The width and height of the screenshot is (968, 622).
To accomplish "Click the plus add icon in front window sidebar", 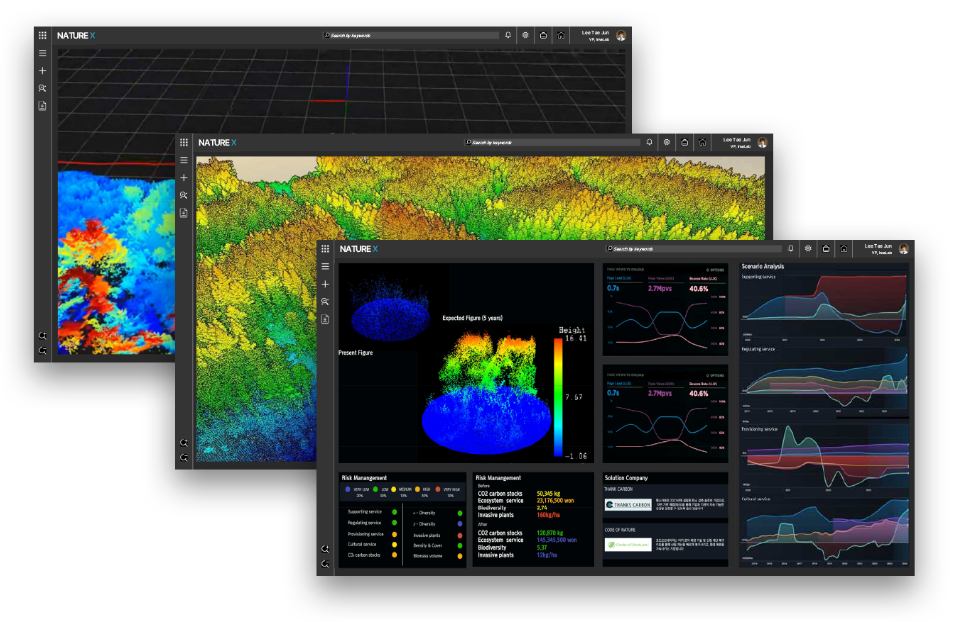I will pyautogui.click(x=325, y=284).
